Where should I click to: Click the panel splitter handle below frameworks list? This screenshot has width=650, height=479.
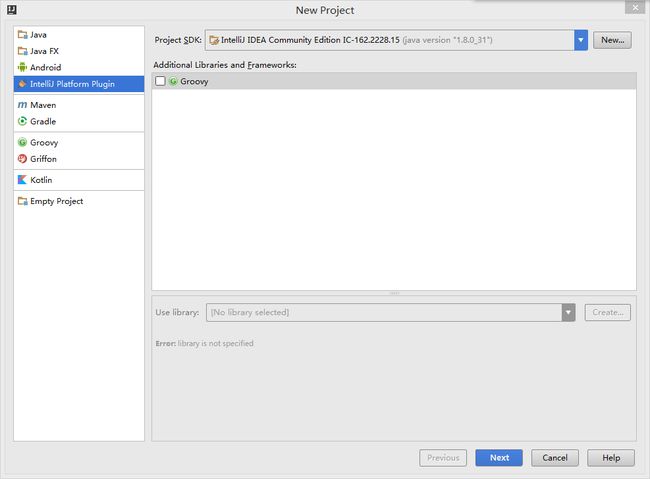(394, 293)
